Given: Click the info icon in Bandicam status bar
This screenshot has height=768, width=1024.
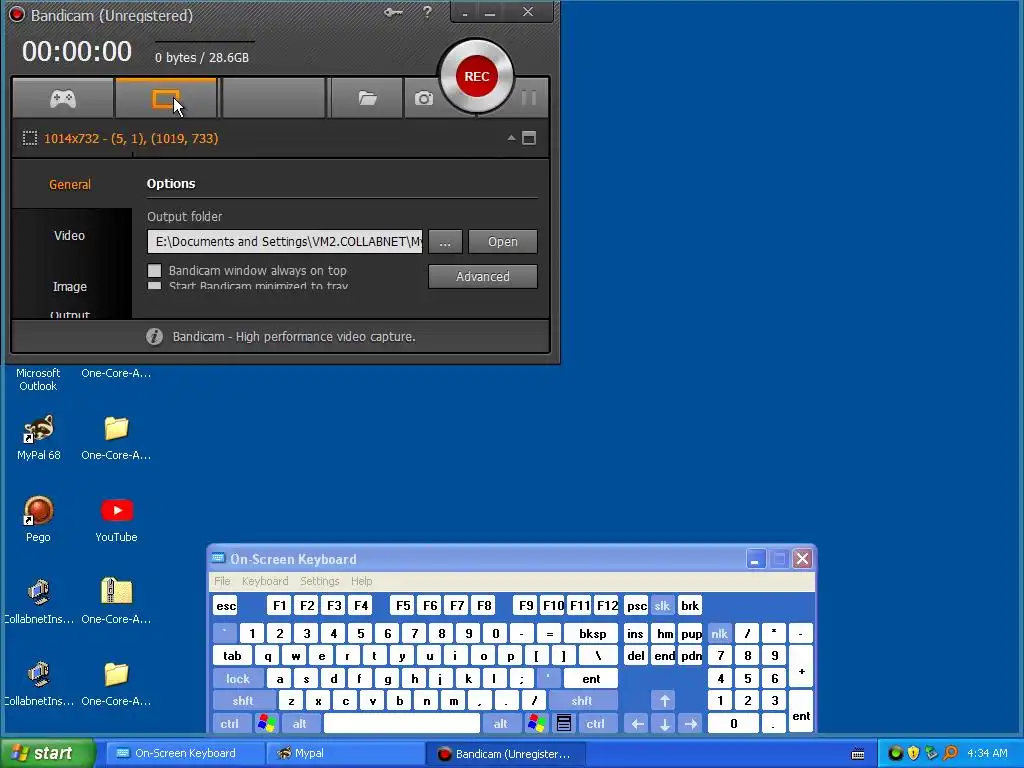Looking at the screenshot, I should pyautogui.click(x=155, y=336).
